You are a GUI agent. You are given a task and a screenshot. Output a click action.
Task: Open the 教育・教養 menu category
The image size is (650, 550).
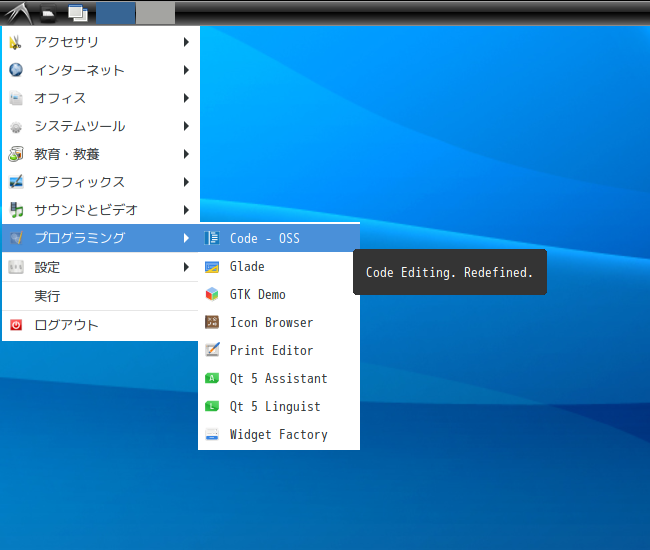point(101,154)
